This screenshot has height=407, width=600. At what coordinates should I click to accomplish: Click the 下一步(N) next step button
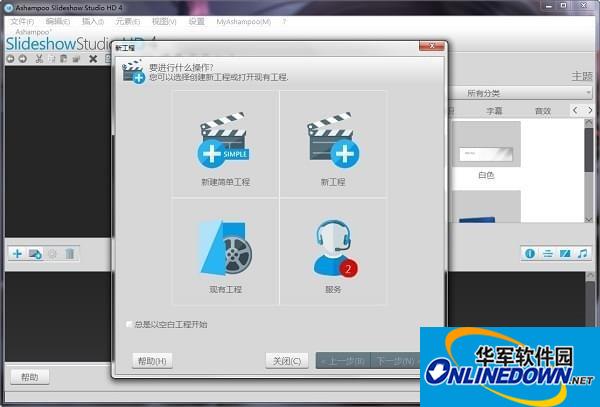(x=395, y=361)
